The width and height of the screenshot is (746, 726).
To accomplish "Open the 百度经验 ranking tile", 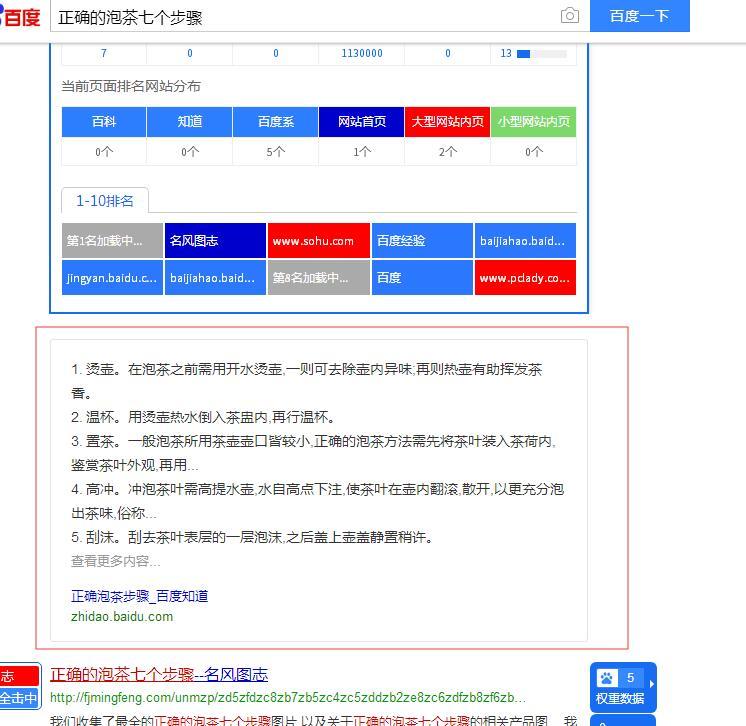I will (422, 241).
